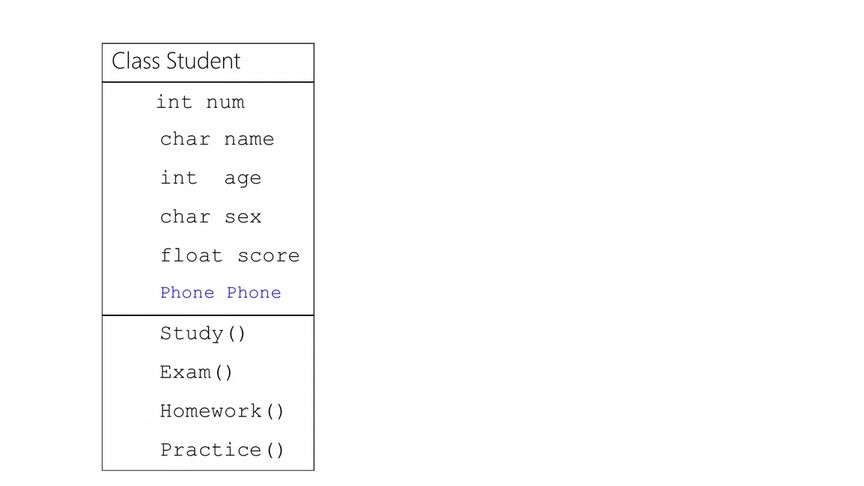Click the divider line above Study()
Image resolution: width=864 pixels, height=486 pixels.
208,315
